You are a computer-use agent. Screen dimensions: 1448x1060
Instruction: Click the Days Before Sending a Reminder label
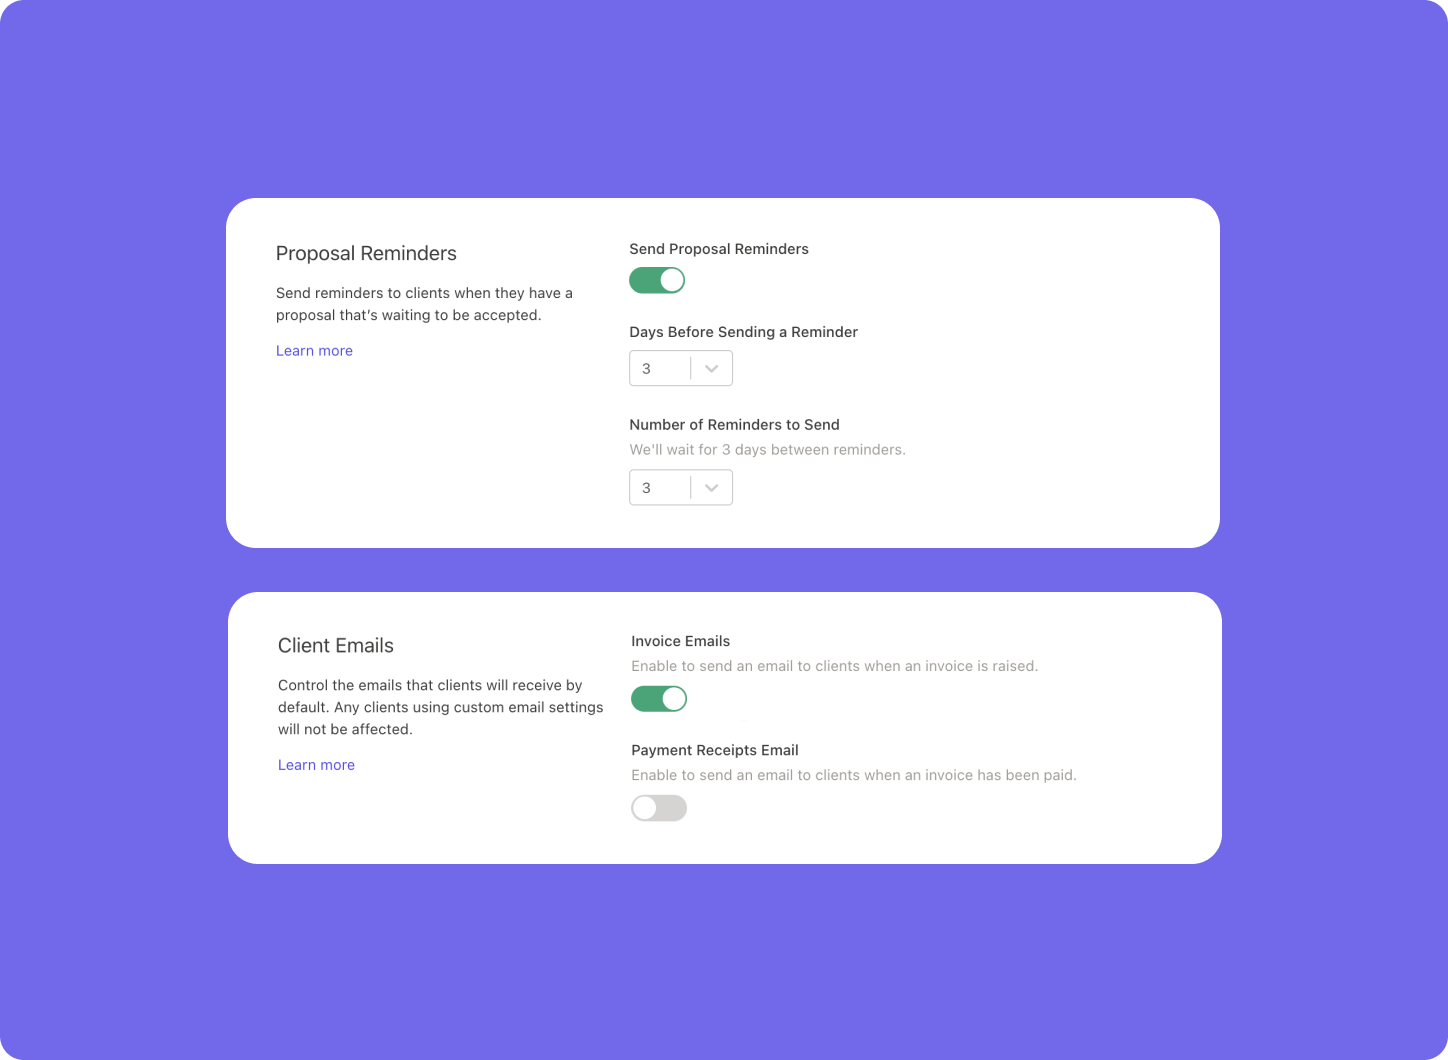click(743, 332)
